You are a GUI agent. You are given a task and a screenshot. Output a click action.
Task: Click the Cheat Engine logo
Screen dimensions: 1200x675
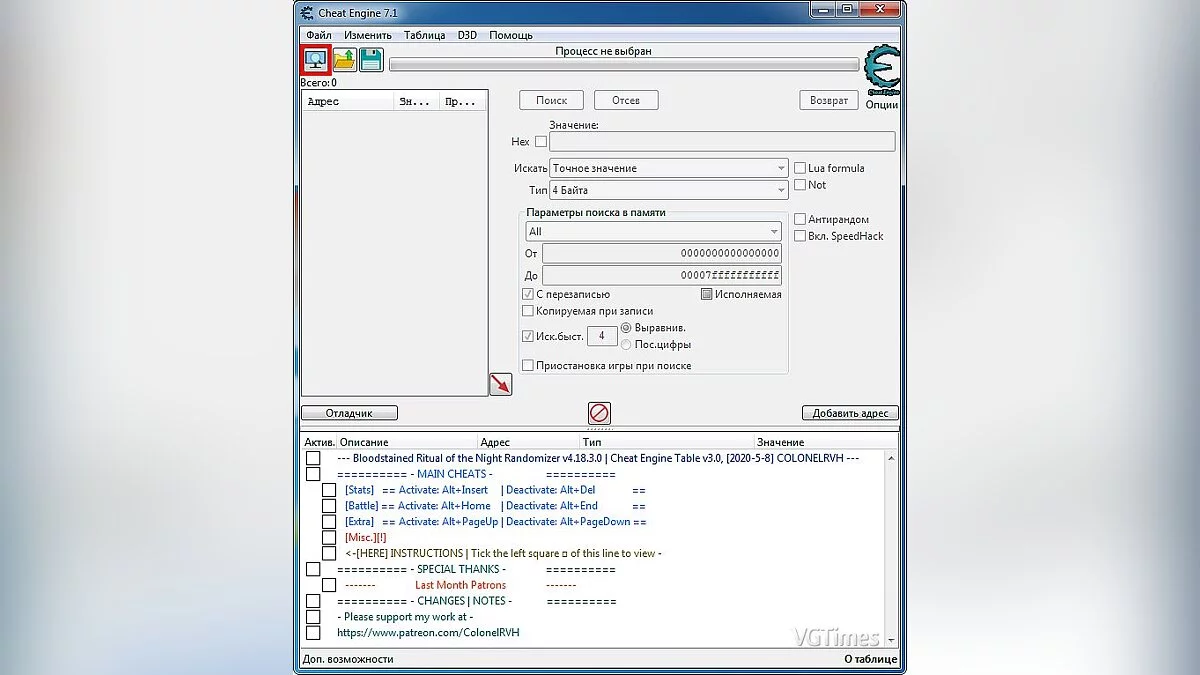(882, 69)
